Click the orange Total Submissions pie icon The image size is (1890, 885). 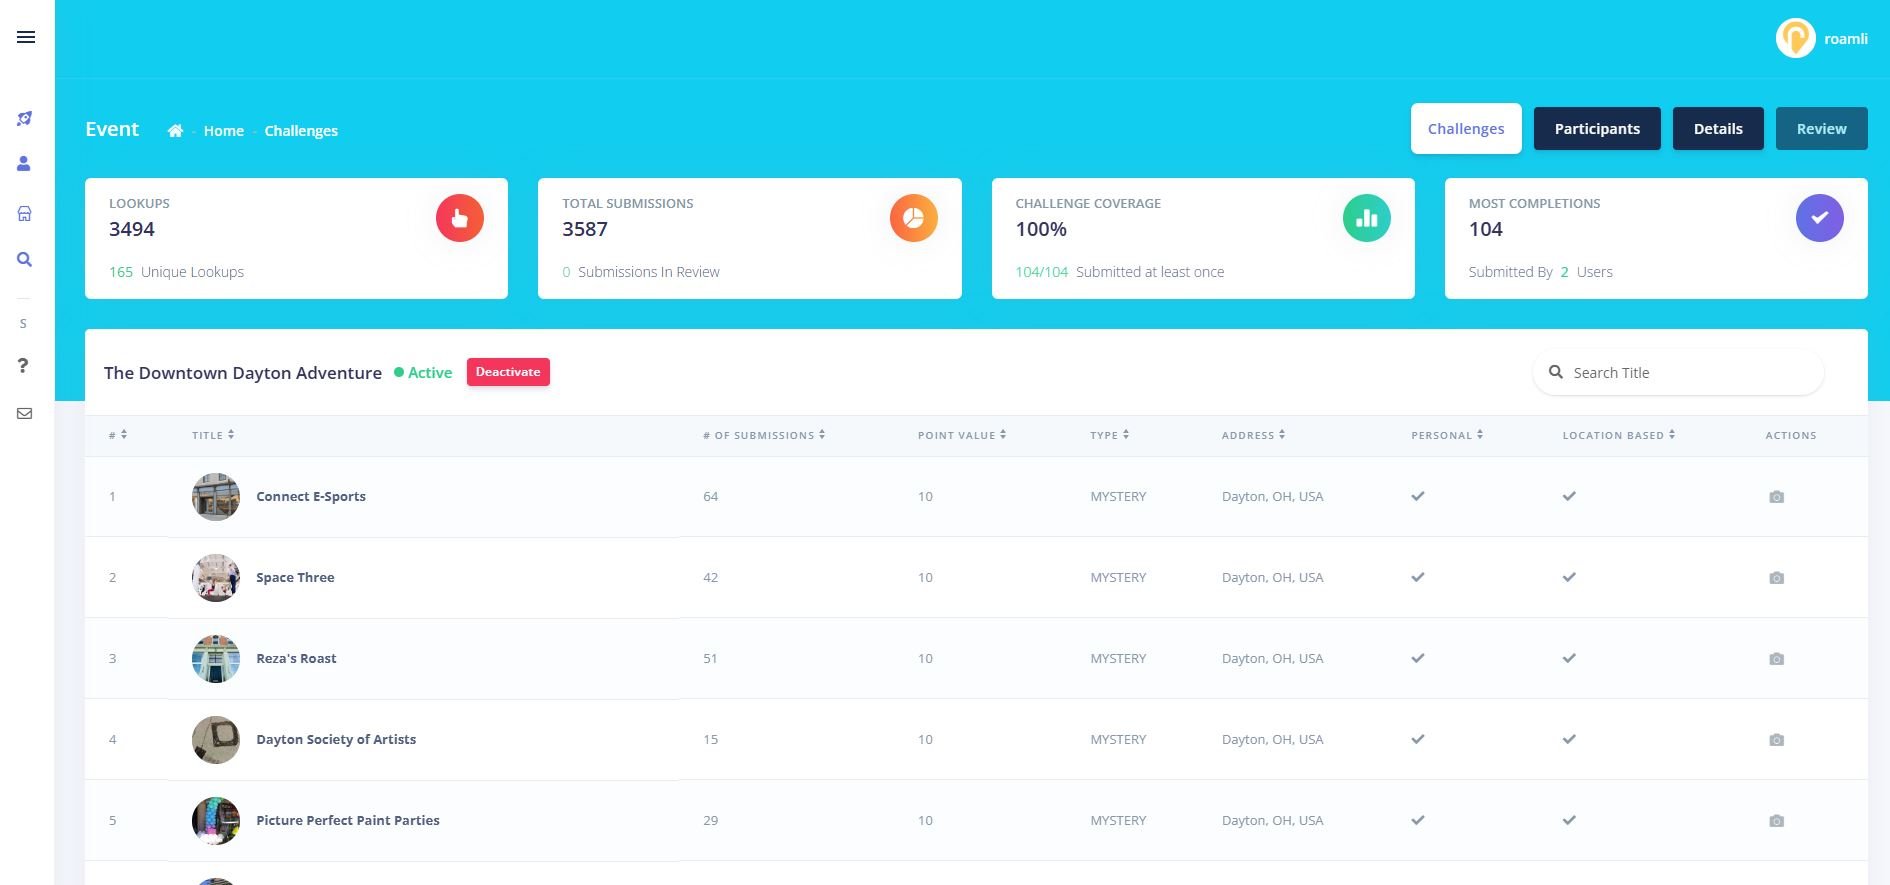coord(914,218)
